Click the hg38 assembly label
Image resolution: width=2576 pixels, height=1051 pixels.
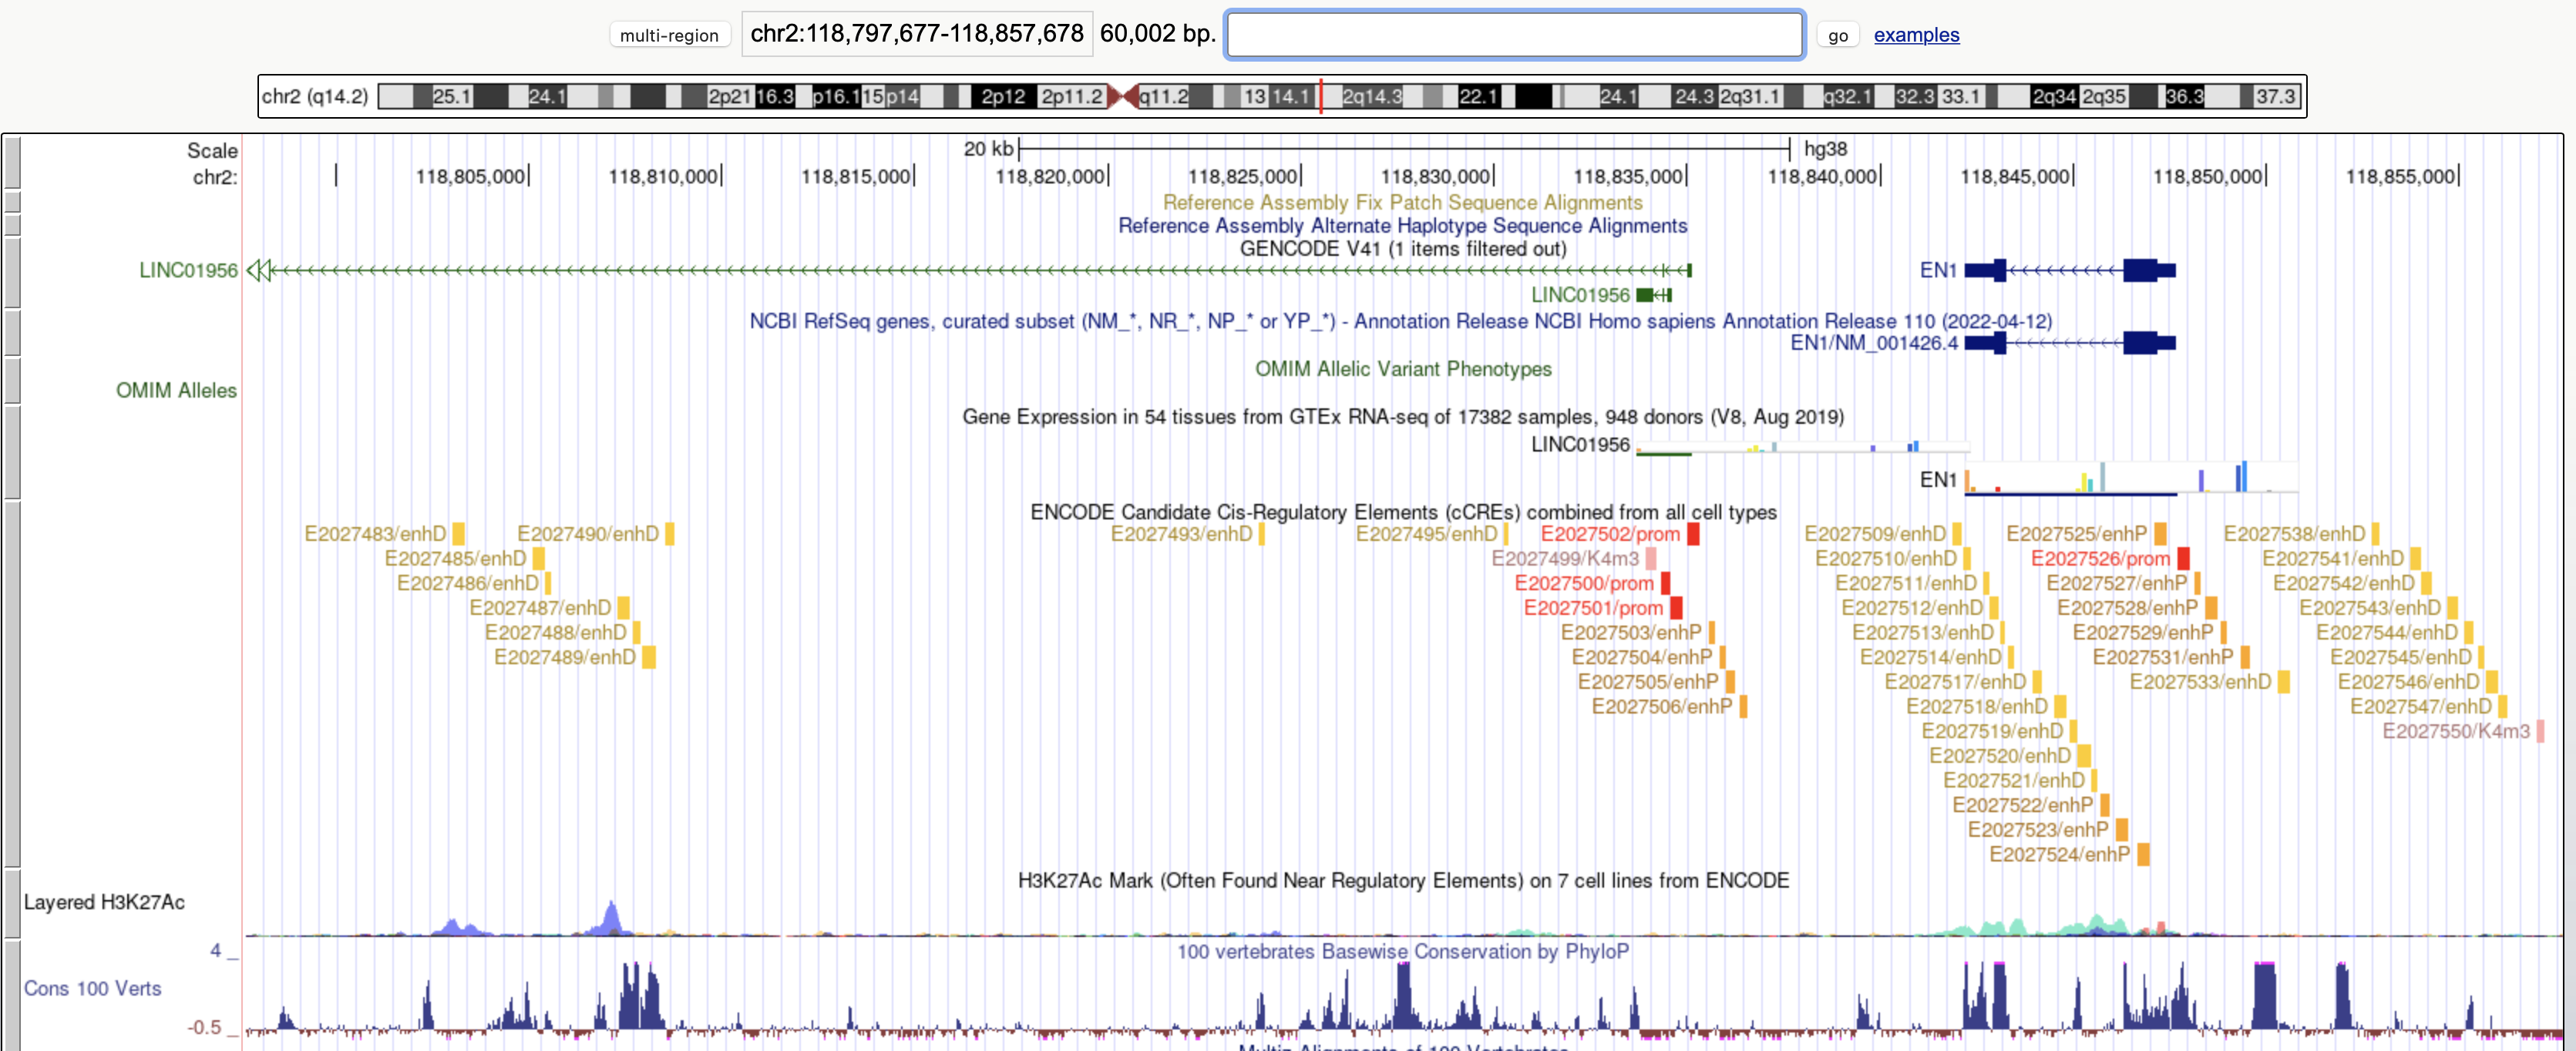[x=1825, y=149]
